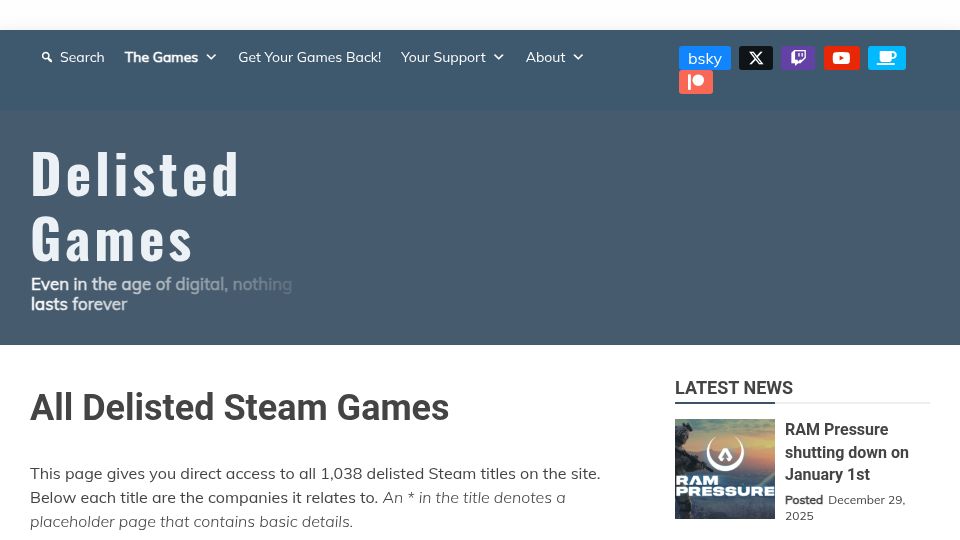Click the Posted December 29, 2025 date
The width and height of the screenshot is (960, 540).
845,508
